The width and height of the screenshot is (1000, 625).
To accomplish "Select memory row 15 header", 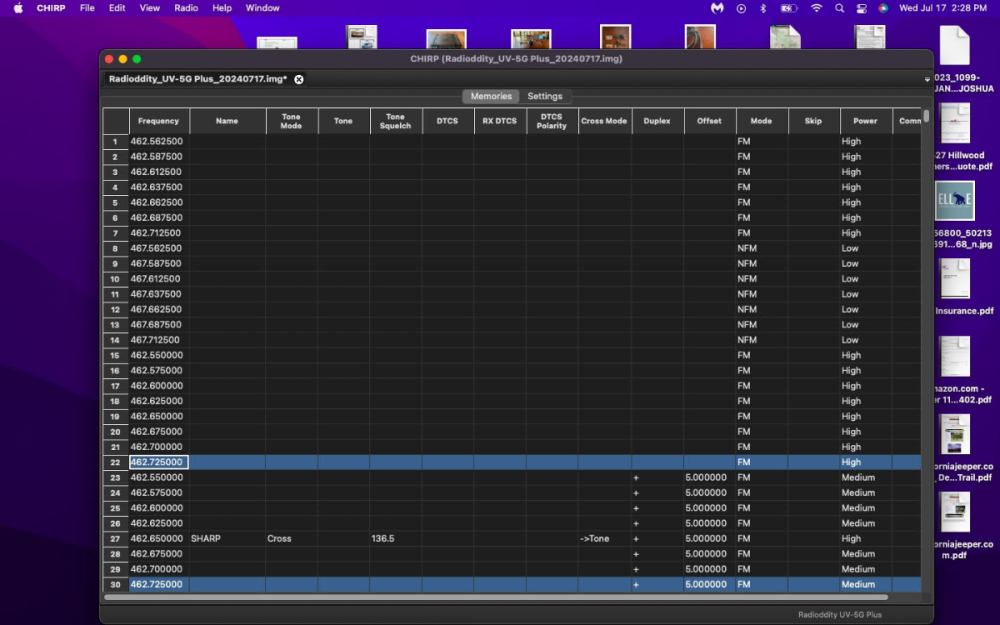I will 115,355.
